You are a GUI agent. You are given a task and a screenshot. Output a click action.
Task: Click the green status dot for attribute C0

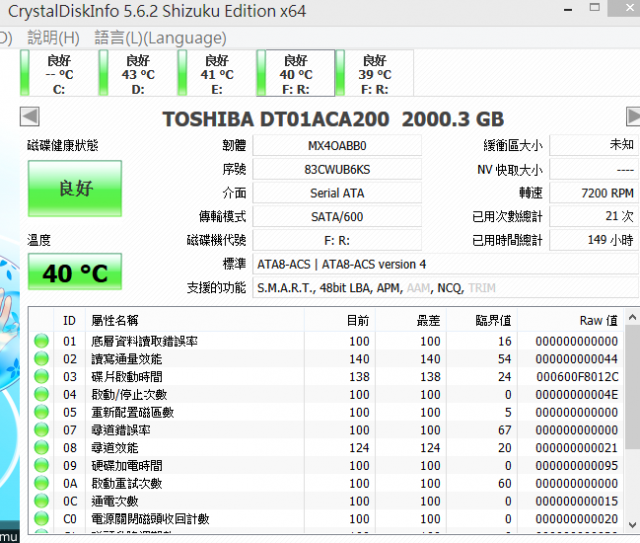[41, 519]
